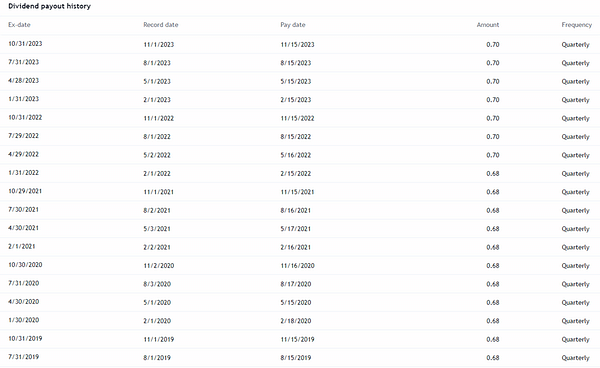This screenshot has height=368, width=600.
Task: Click the 2/2/2021 record date cell
Action: tap(157, 247)
